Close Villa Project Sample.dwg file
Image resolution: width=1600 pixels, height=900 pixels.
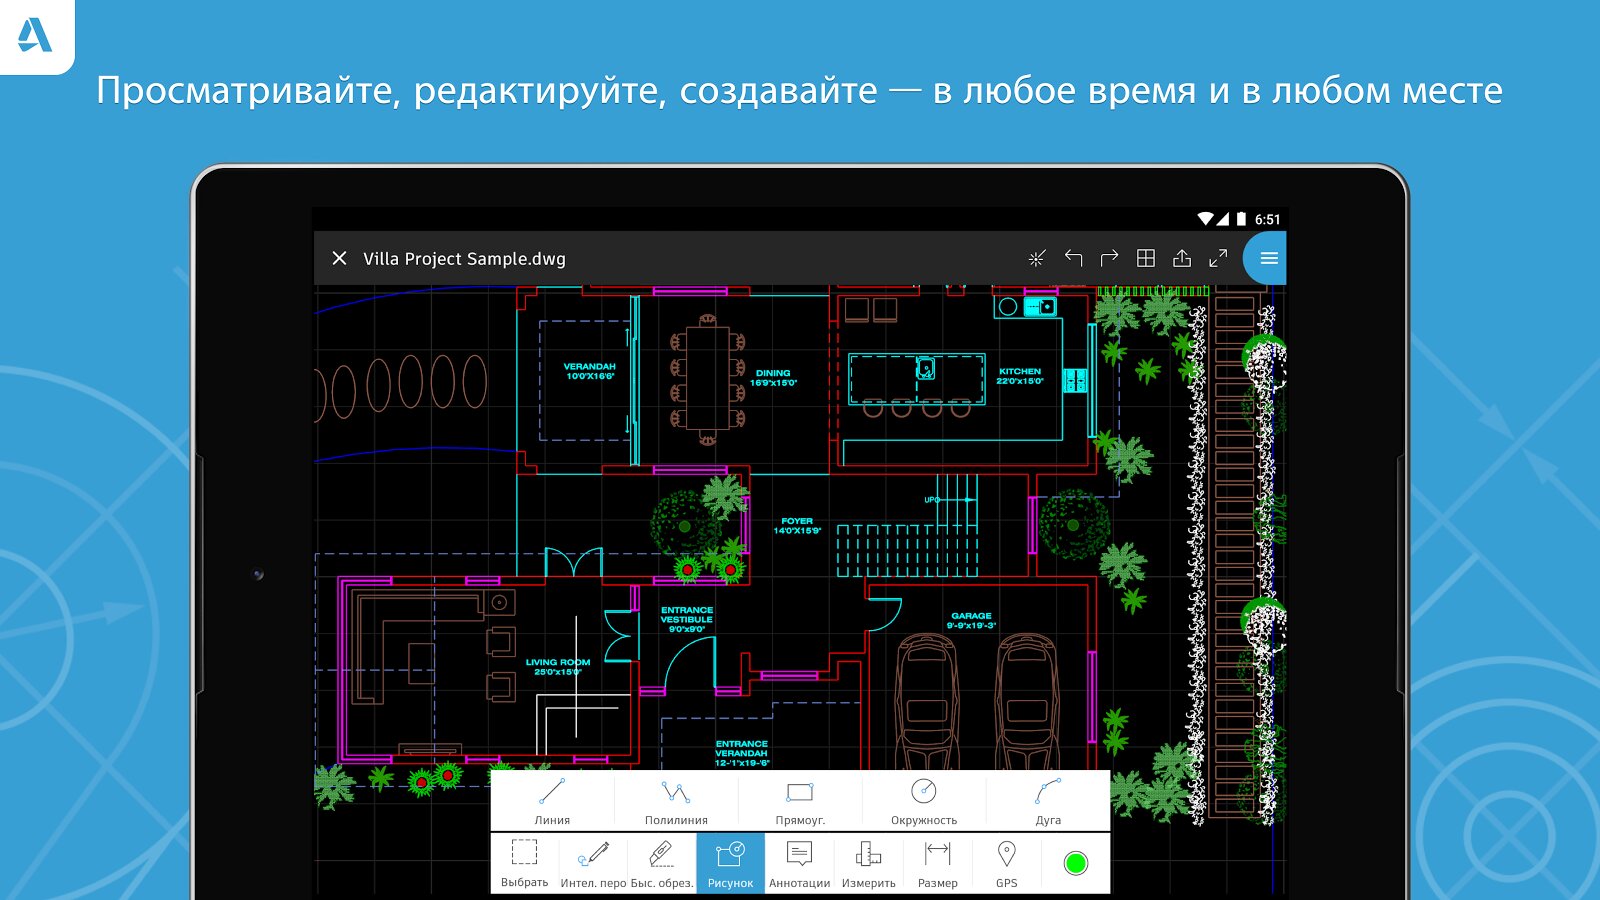click(x=340, y=258)
